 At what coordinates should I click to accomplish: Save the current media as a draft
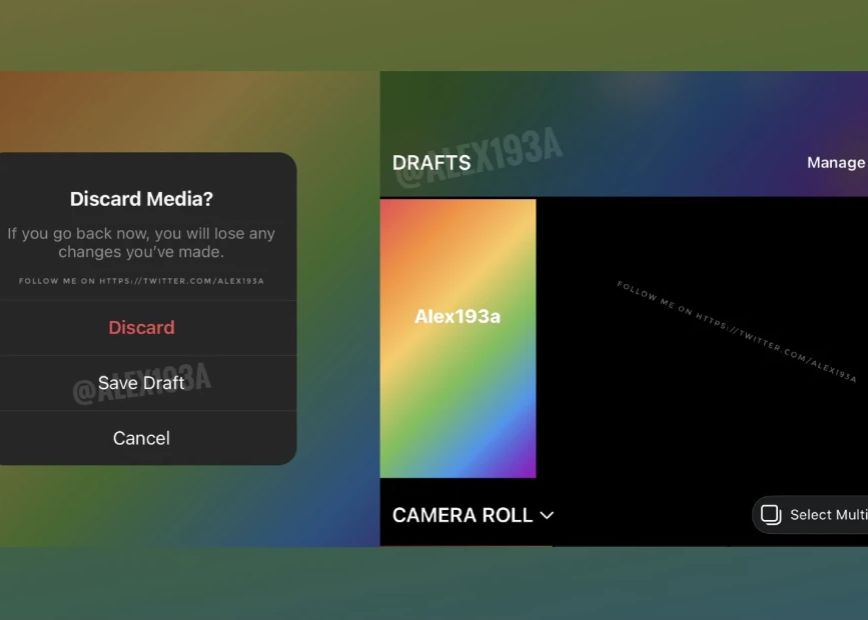pos(141,382)
